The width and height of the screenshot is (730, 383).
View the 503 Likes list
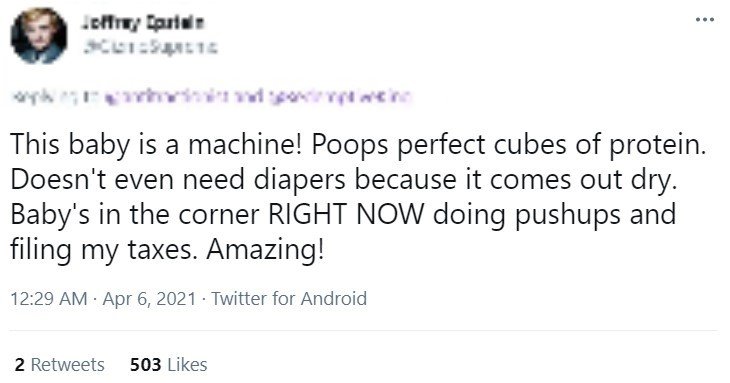169,364
